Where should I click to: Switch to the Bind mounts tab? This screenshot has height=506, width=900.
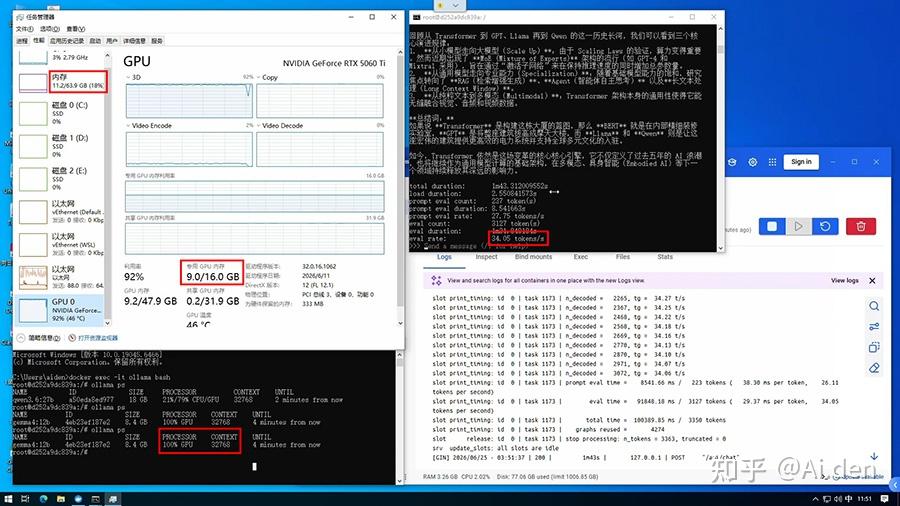[533, 257]
